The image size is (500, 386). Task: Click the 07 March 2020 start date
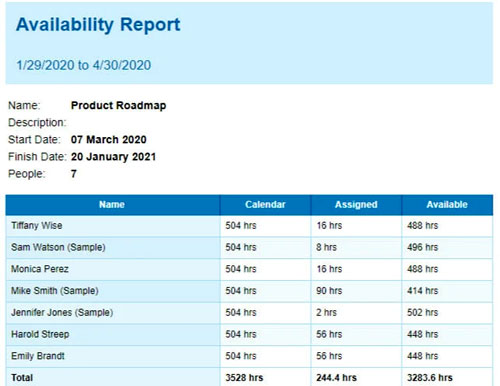(x=109, y=139)
